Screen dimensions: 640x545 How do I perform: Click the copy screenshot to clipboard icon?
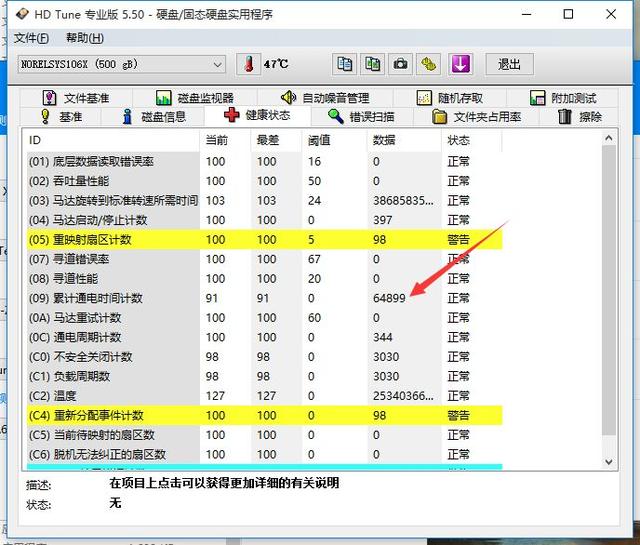(x=372, y=64)
